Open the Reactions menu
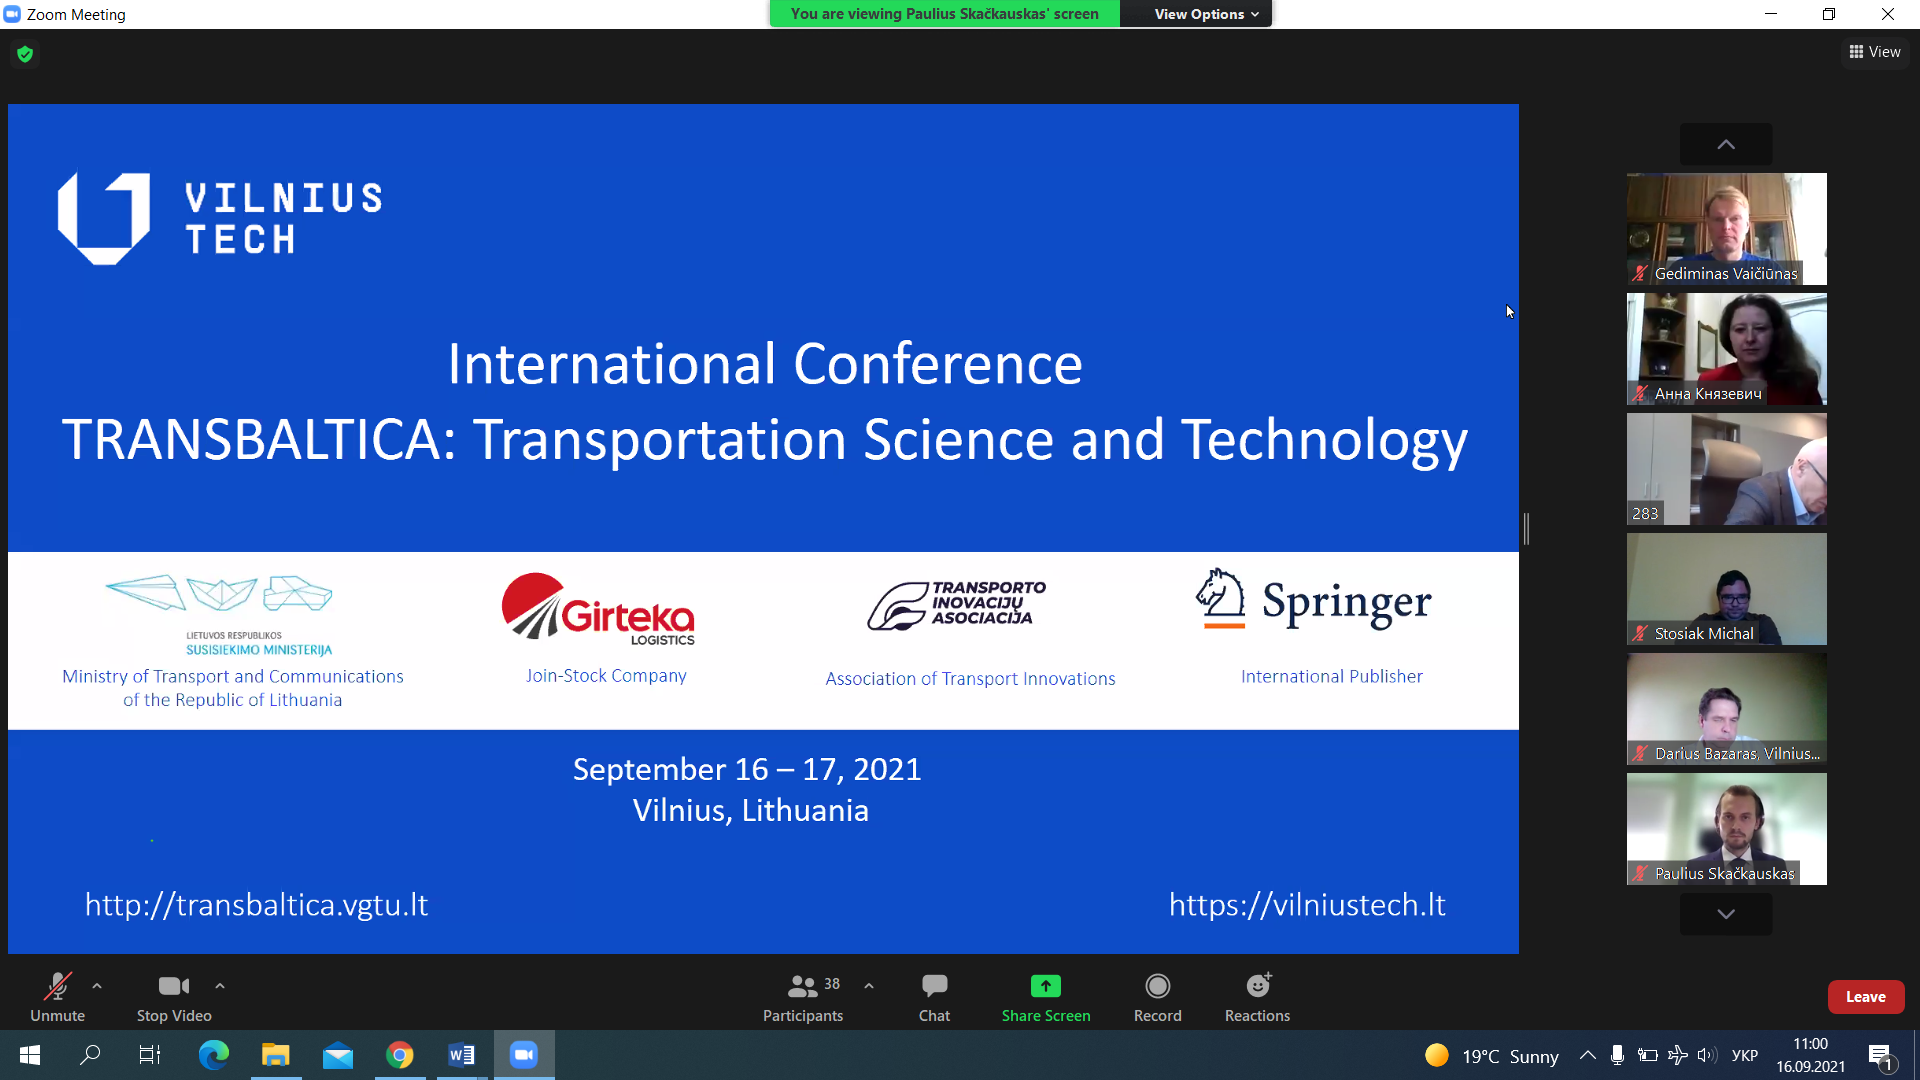1920x1080 pixels. point(1258,997)
